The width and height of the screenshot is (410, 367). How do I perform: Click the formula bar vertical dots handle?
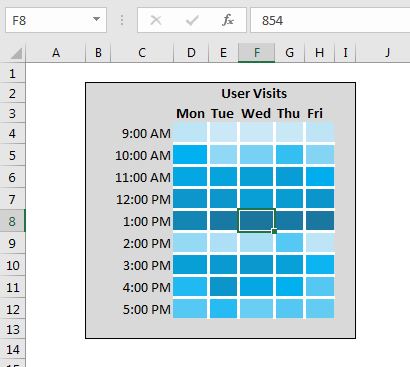point(122,20)
